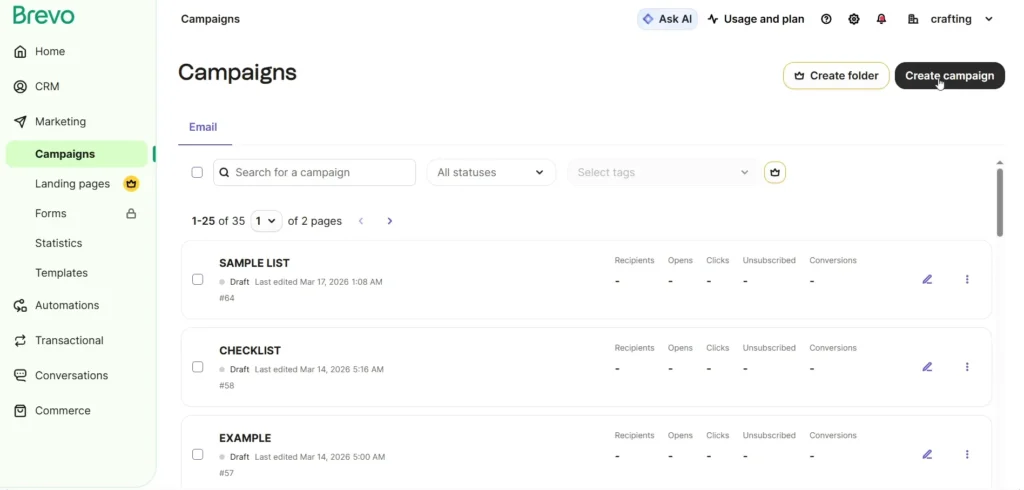Open the CRM section icon
Screen dimensions: 1024x490
(20, 86)
